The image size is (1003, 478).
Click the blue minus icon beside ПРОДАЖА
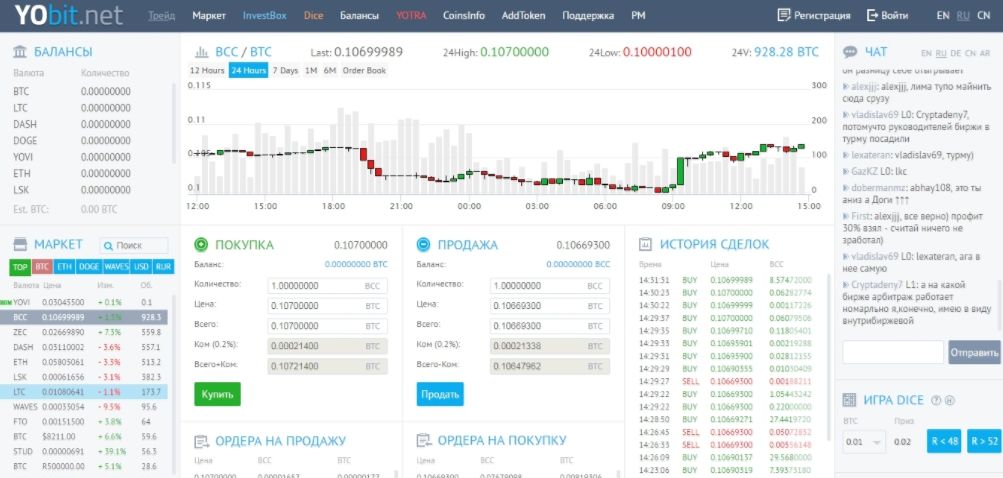point(423,244)
